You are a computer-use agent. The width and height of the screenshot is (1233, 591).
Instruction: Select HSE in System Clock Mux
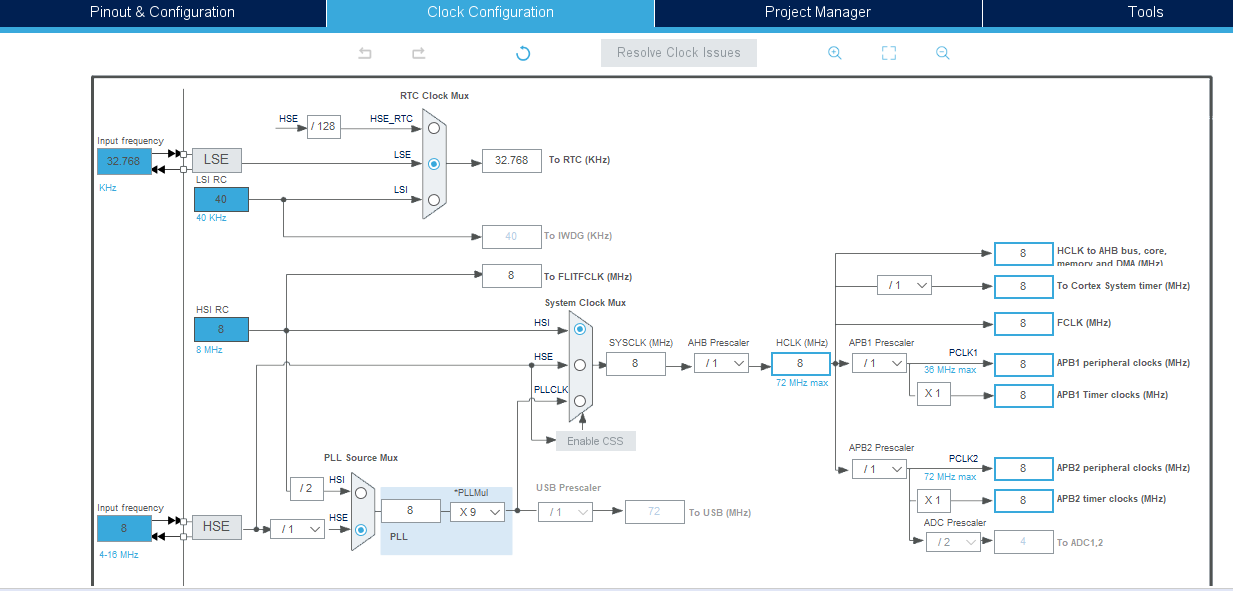click(x=580, y=365)
